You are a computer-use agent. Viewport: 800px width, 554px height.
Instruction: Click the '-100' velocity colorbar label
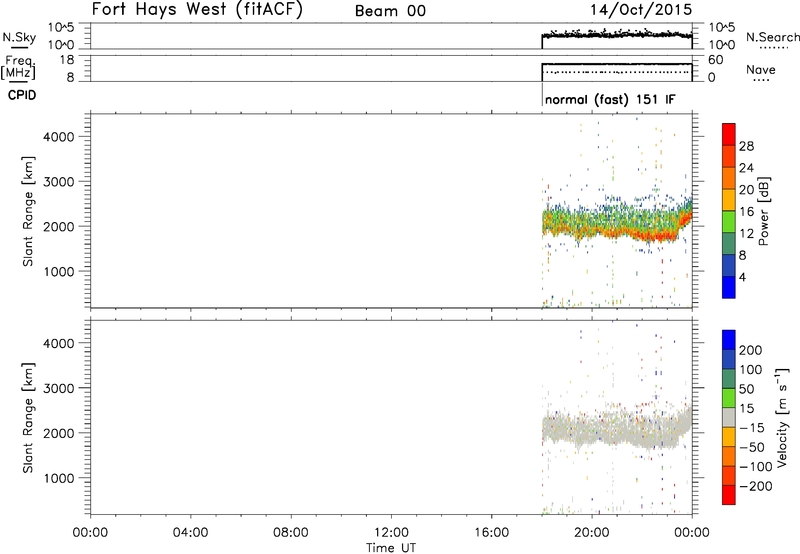[x=756, y=467]
